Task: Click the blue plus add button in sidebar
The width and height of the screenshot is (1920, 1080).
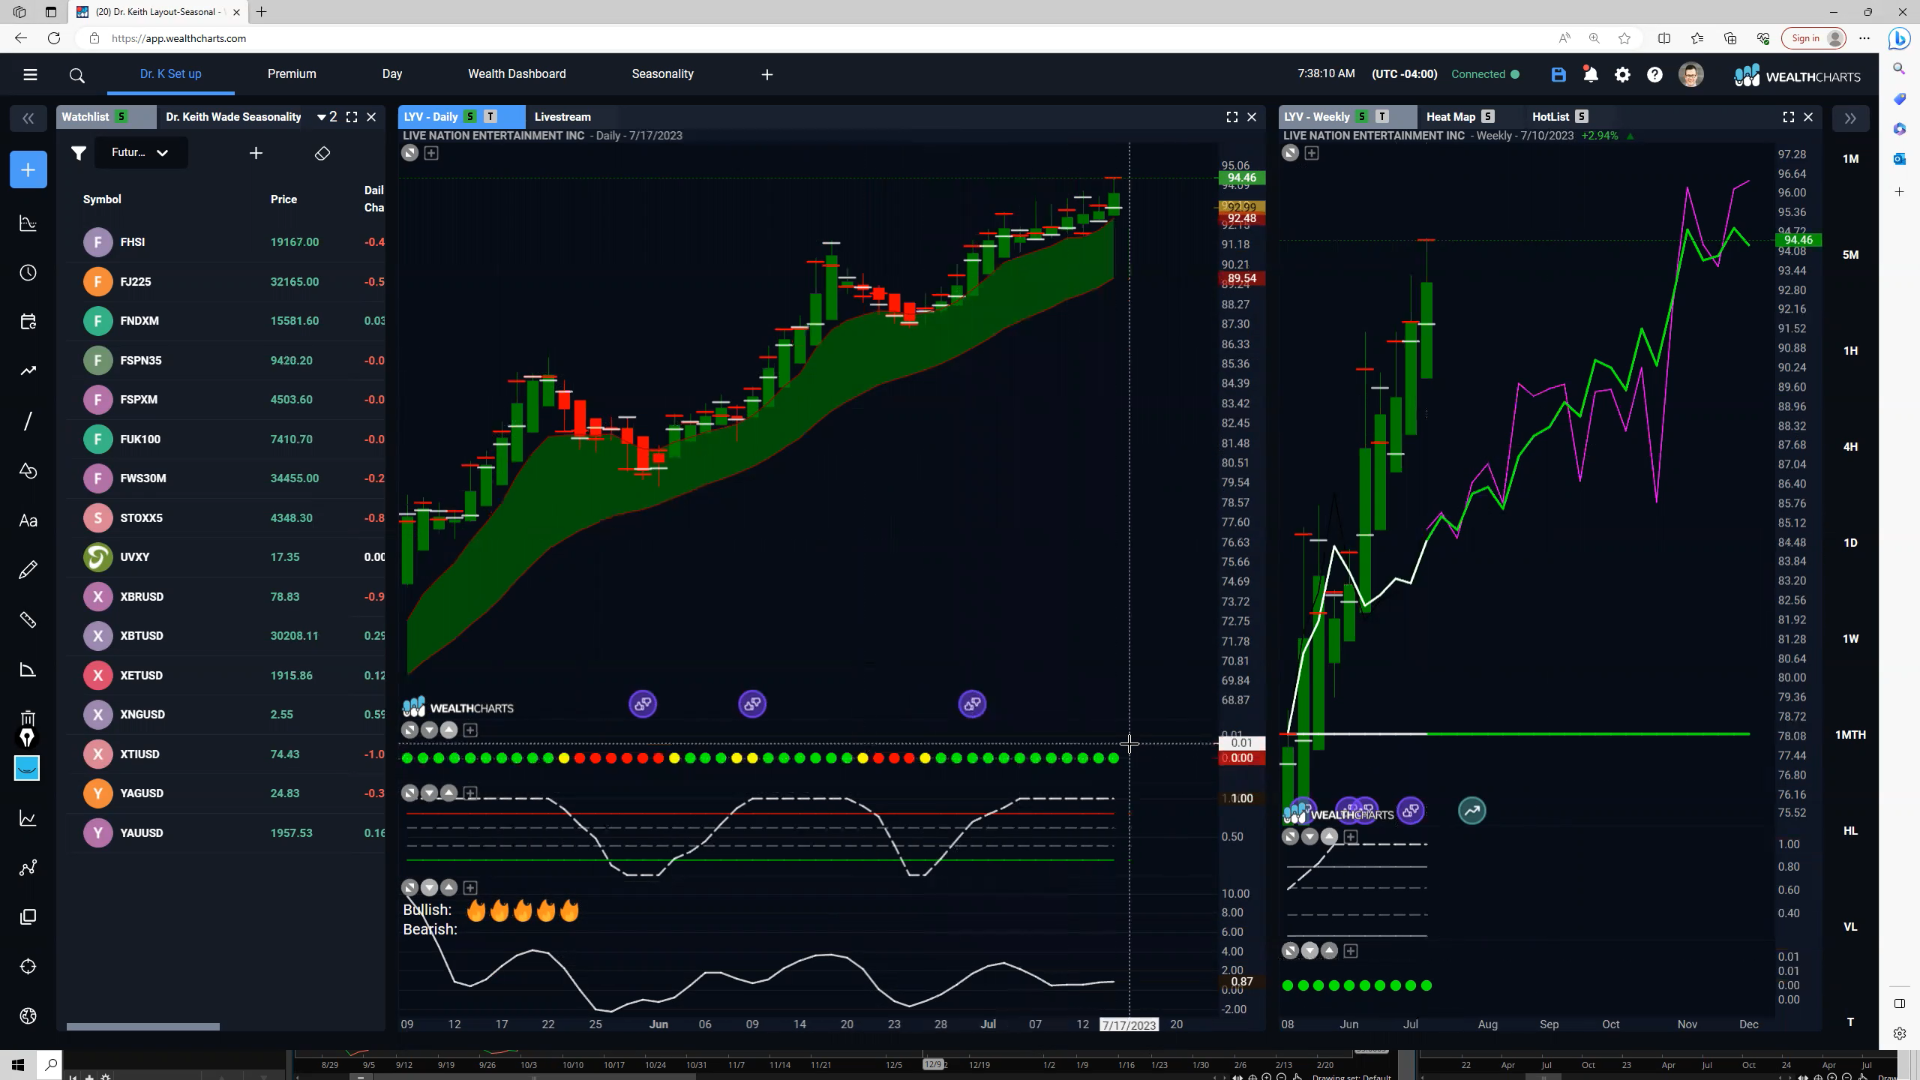Action: click(28, 170)
